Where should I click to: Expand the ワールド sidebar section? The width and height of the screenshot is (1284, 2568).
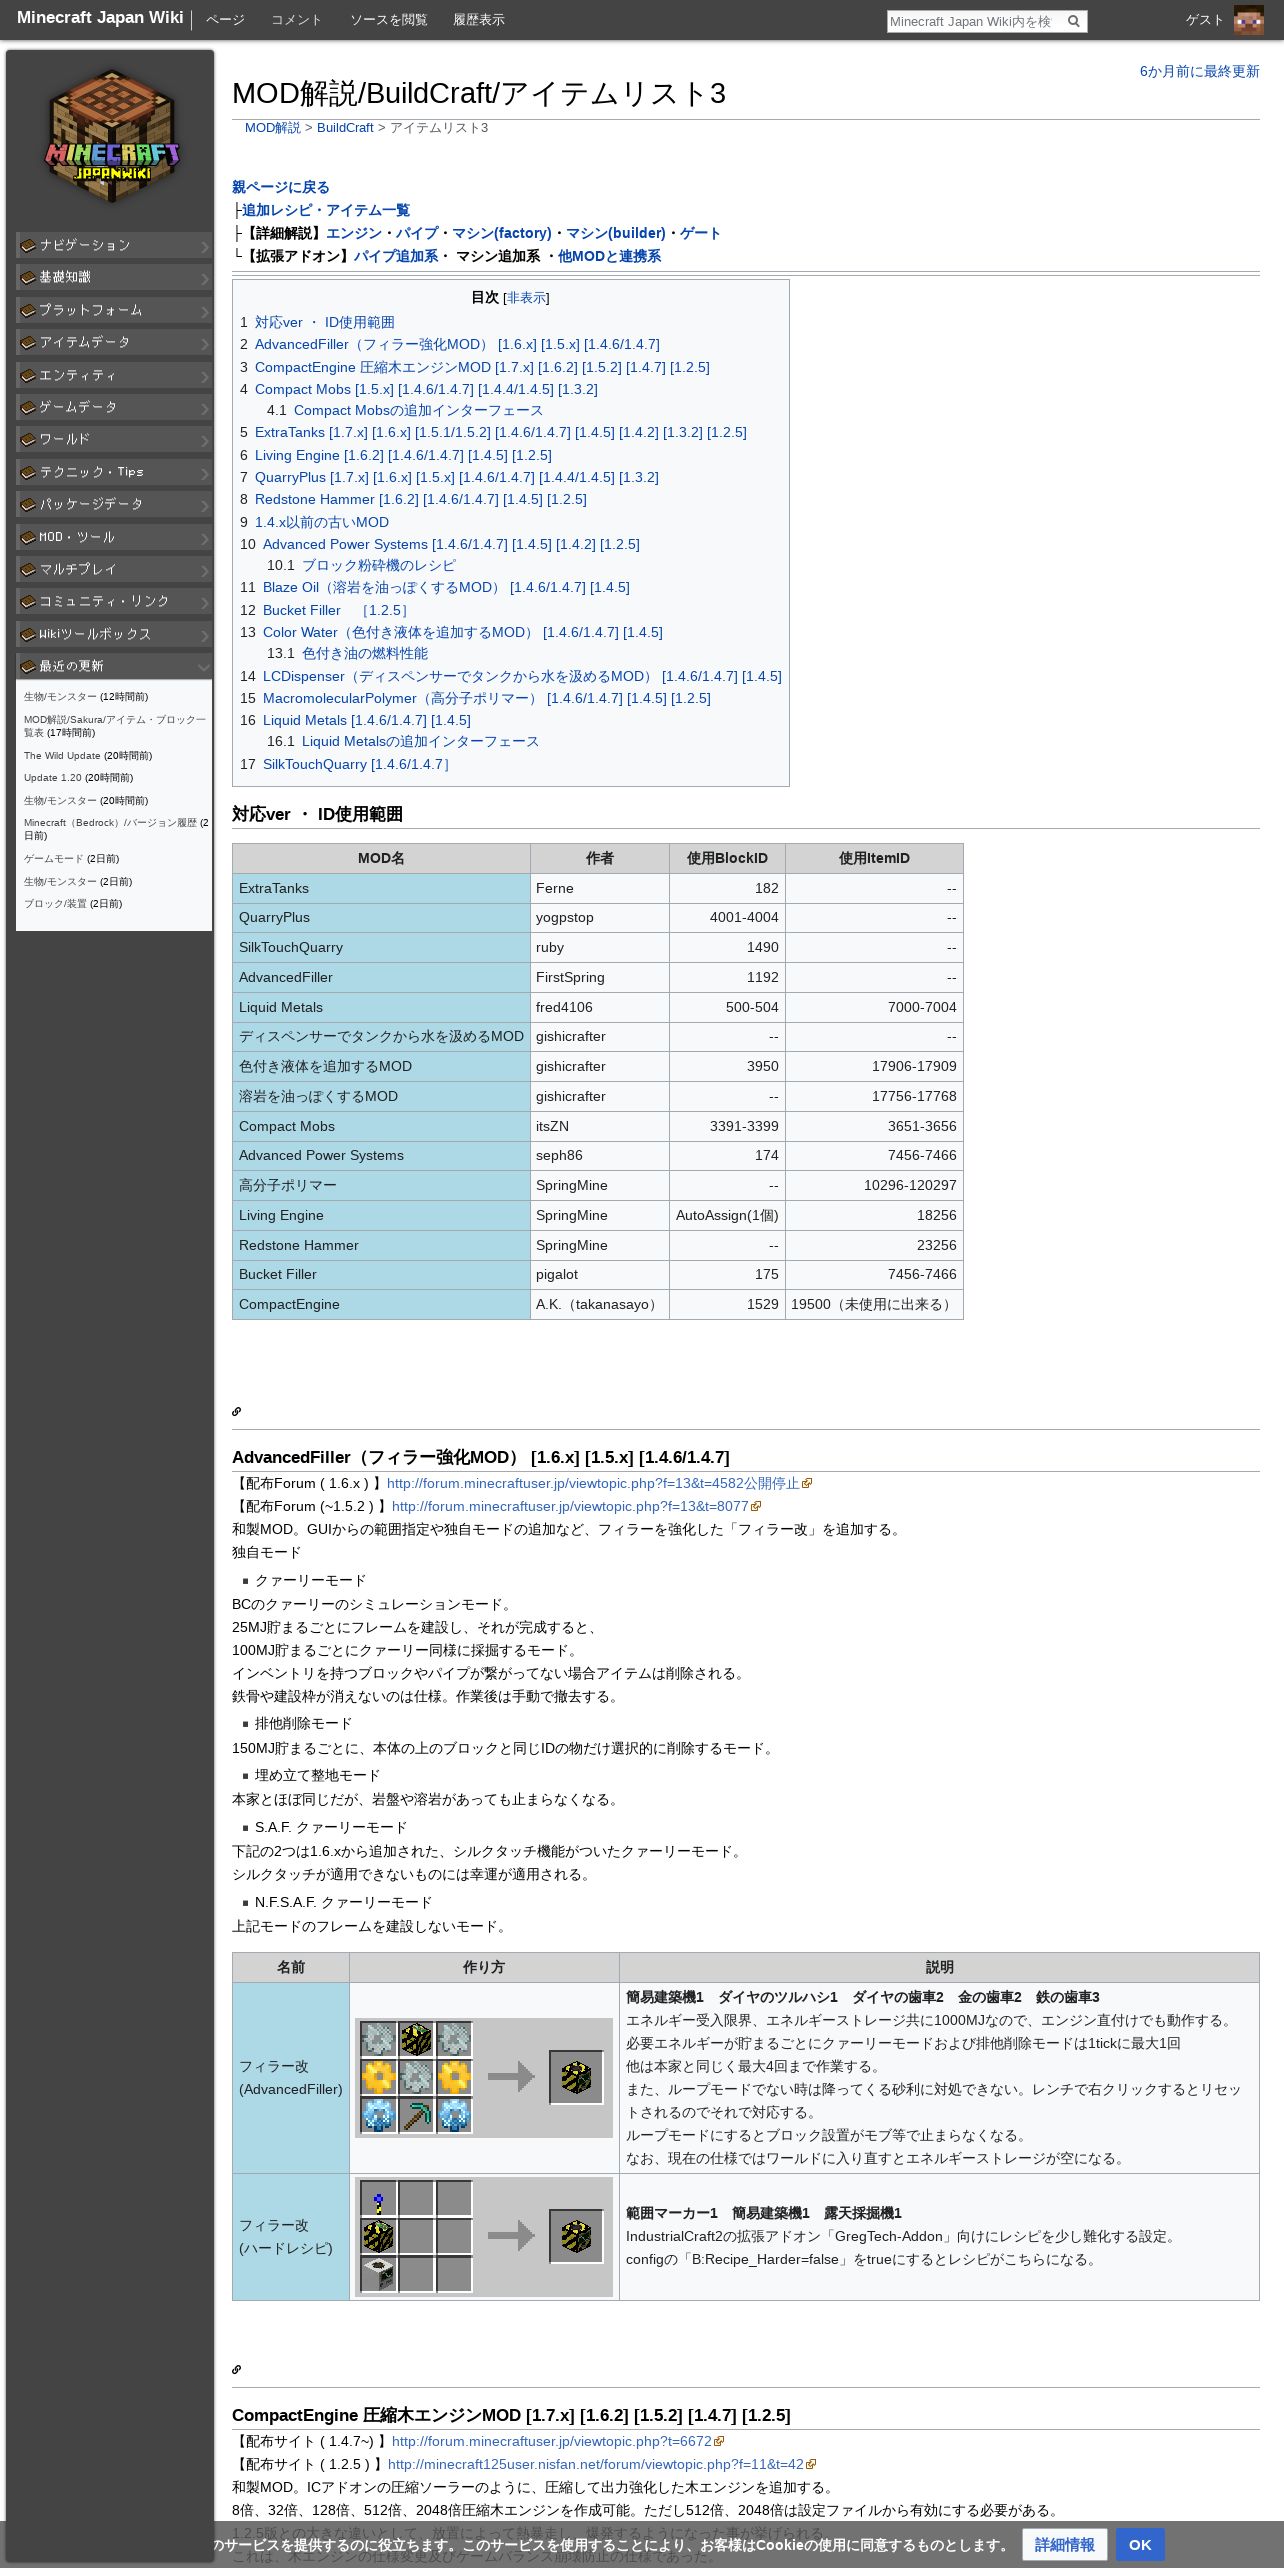click(114, 439)
